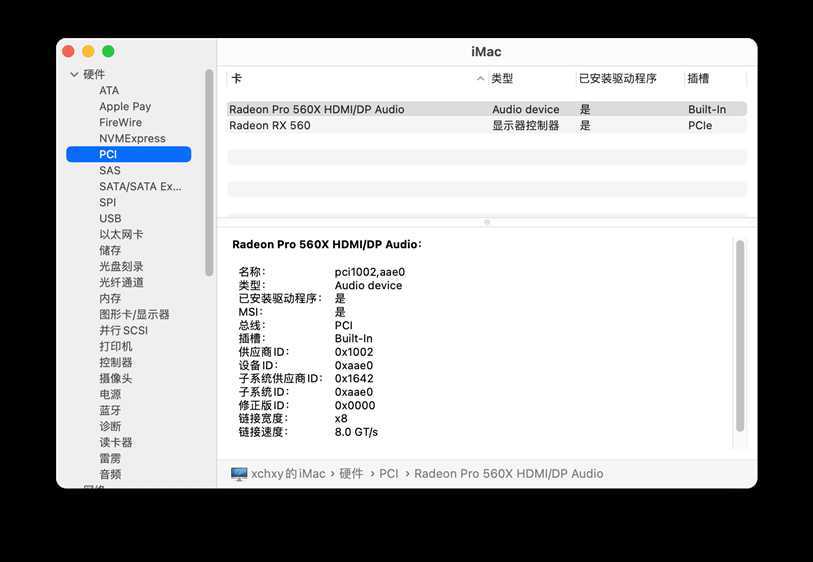813x562 pixels.
Task: Collapse the 硬件 section chevron
Action: click(74, 75)
